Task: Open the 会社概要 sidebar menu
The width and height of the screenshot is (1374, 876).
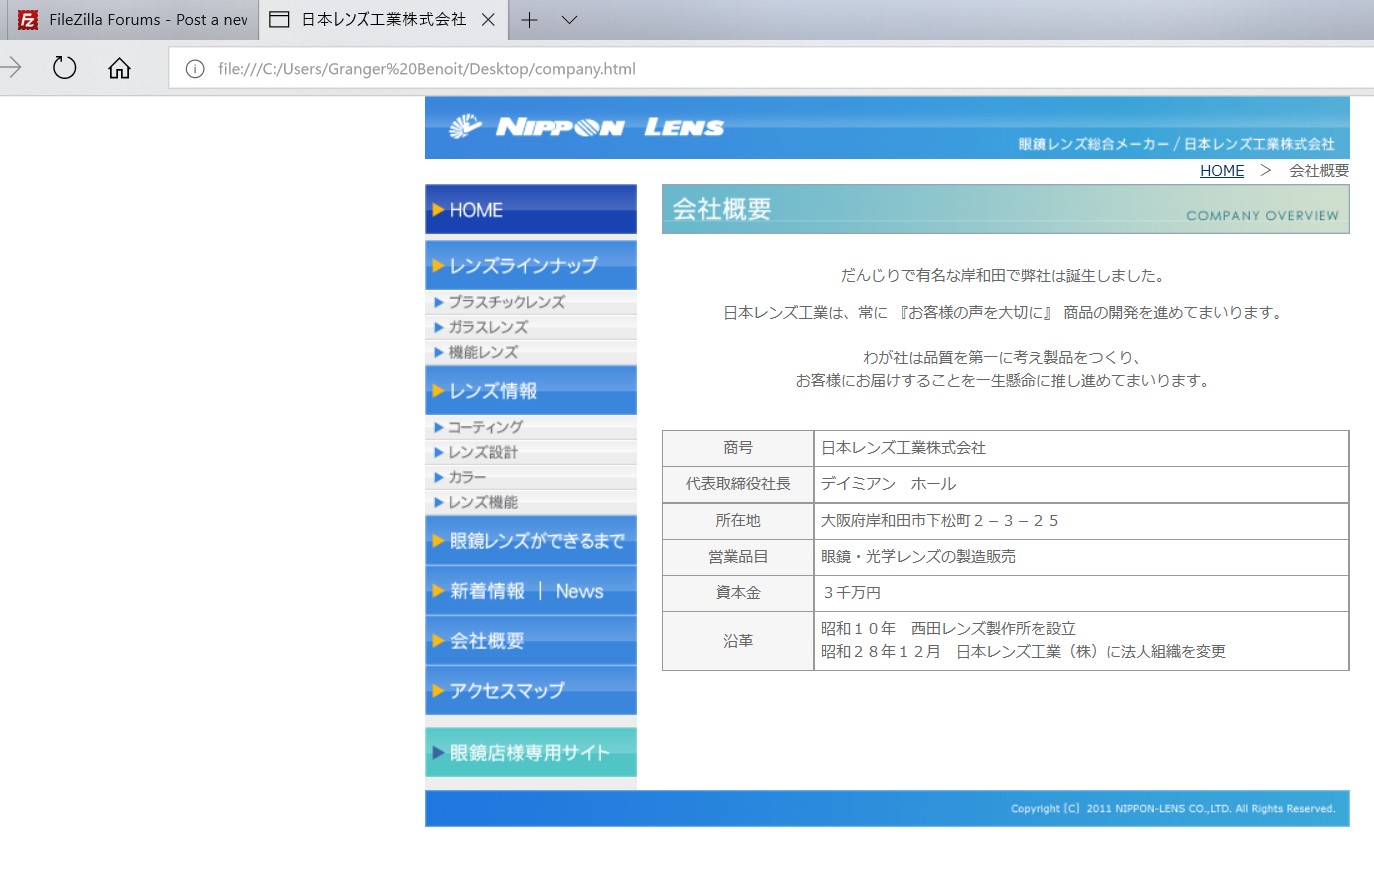Action: [x=531, y=641]
